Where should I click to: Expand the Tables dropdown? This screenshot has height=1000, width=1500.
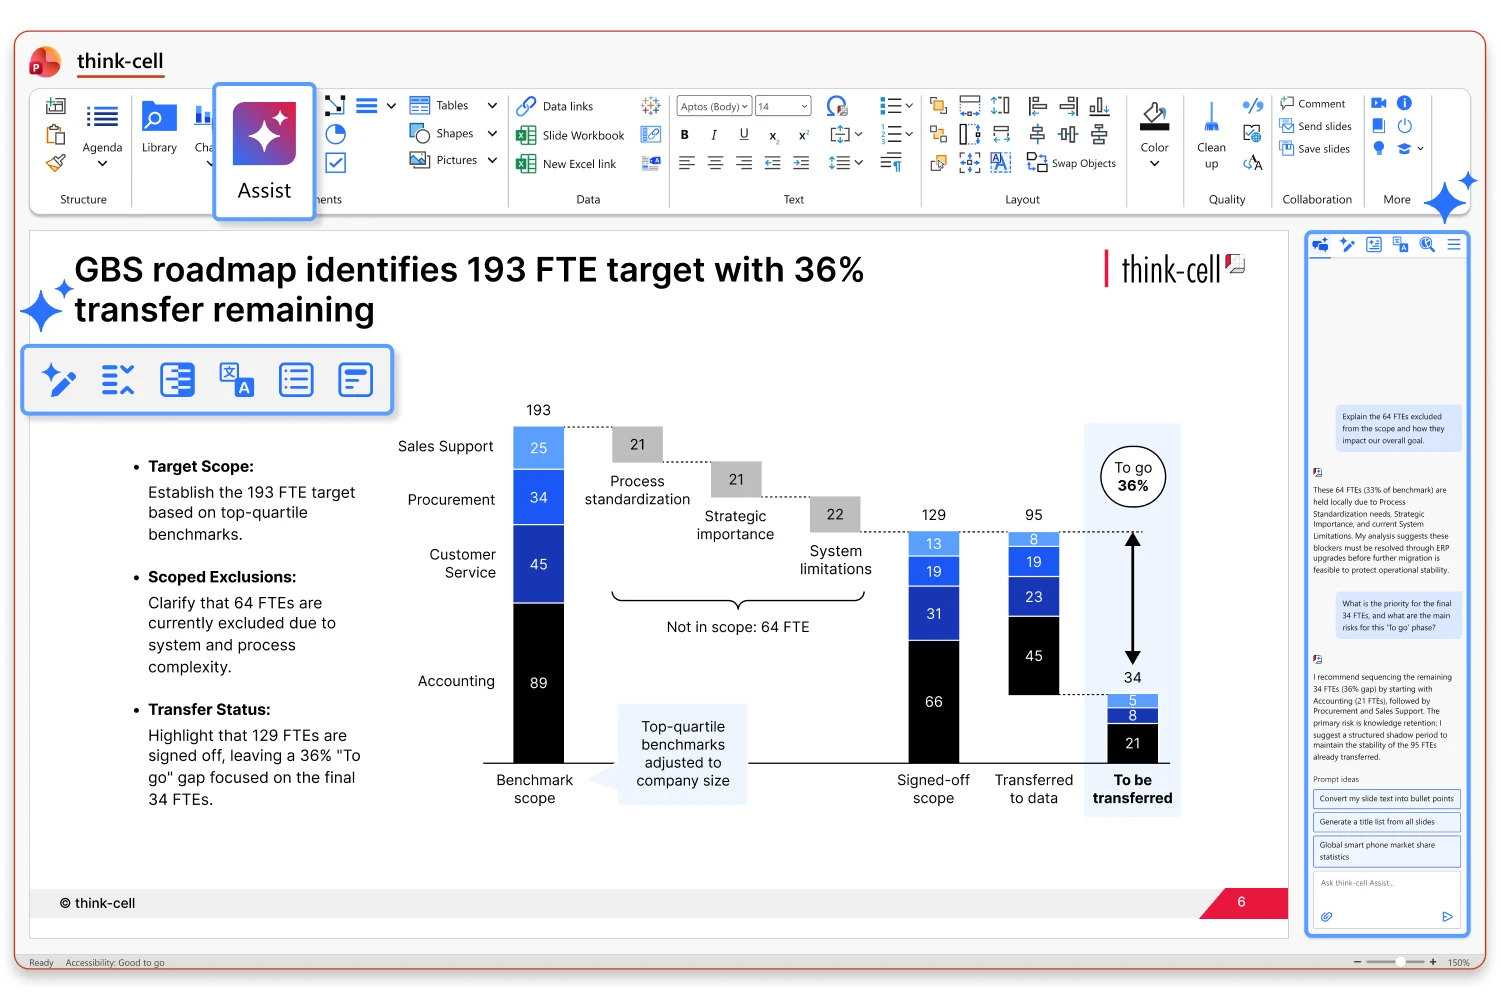[492, 105]
